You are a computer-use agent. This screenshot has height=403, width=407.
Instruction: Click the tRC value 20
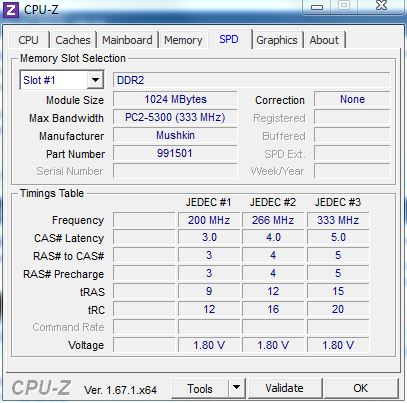(338, 309)
